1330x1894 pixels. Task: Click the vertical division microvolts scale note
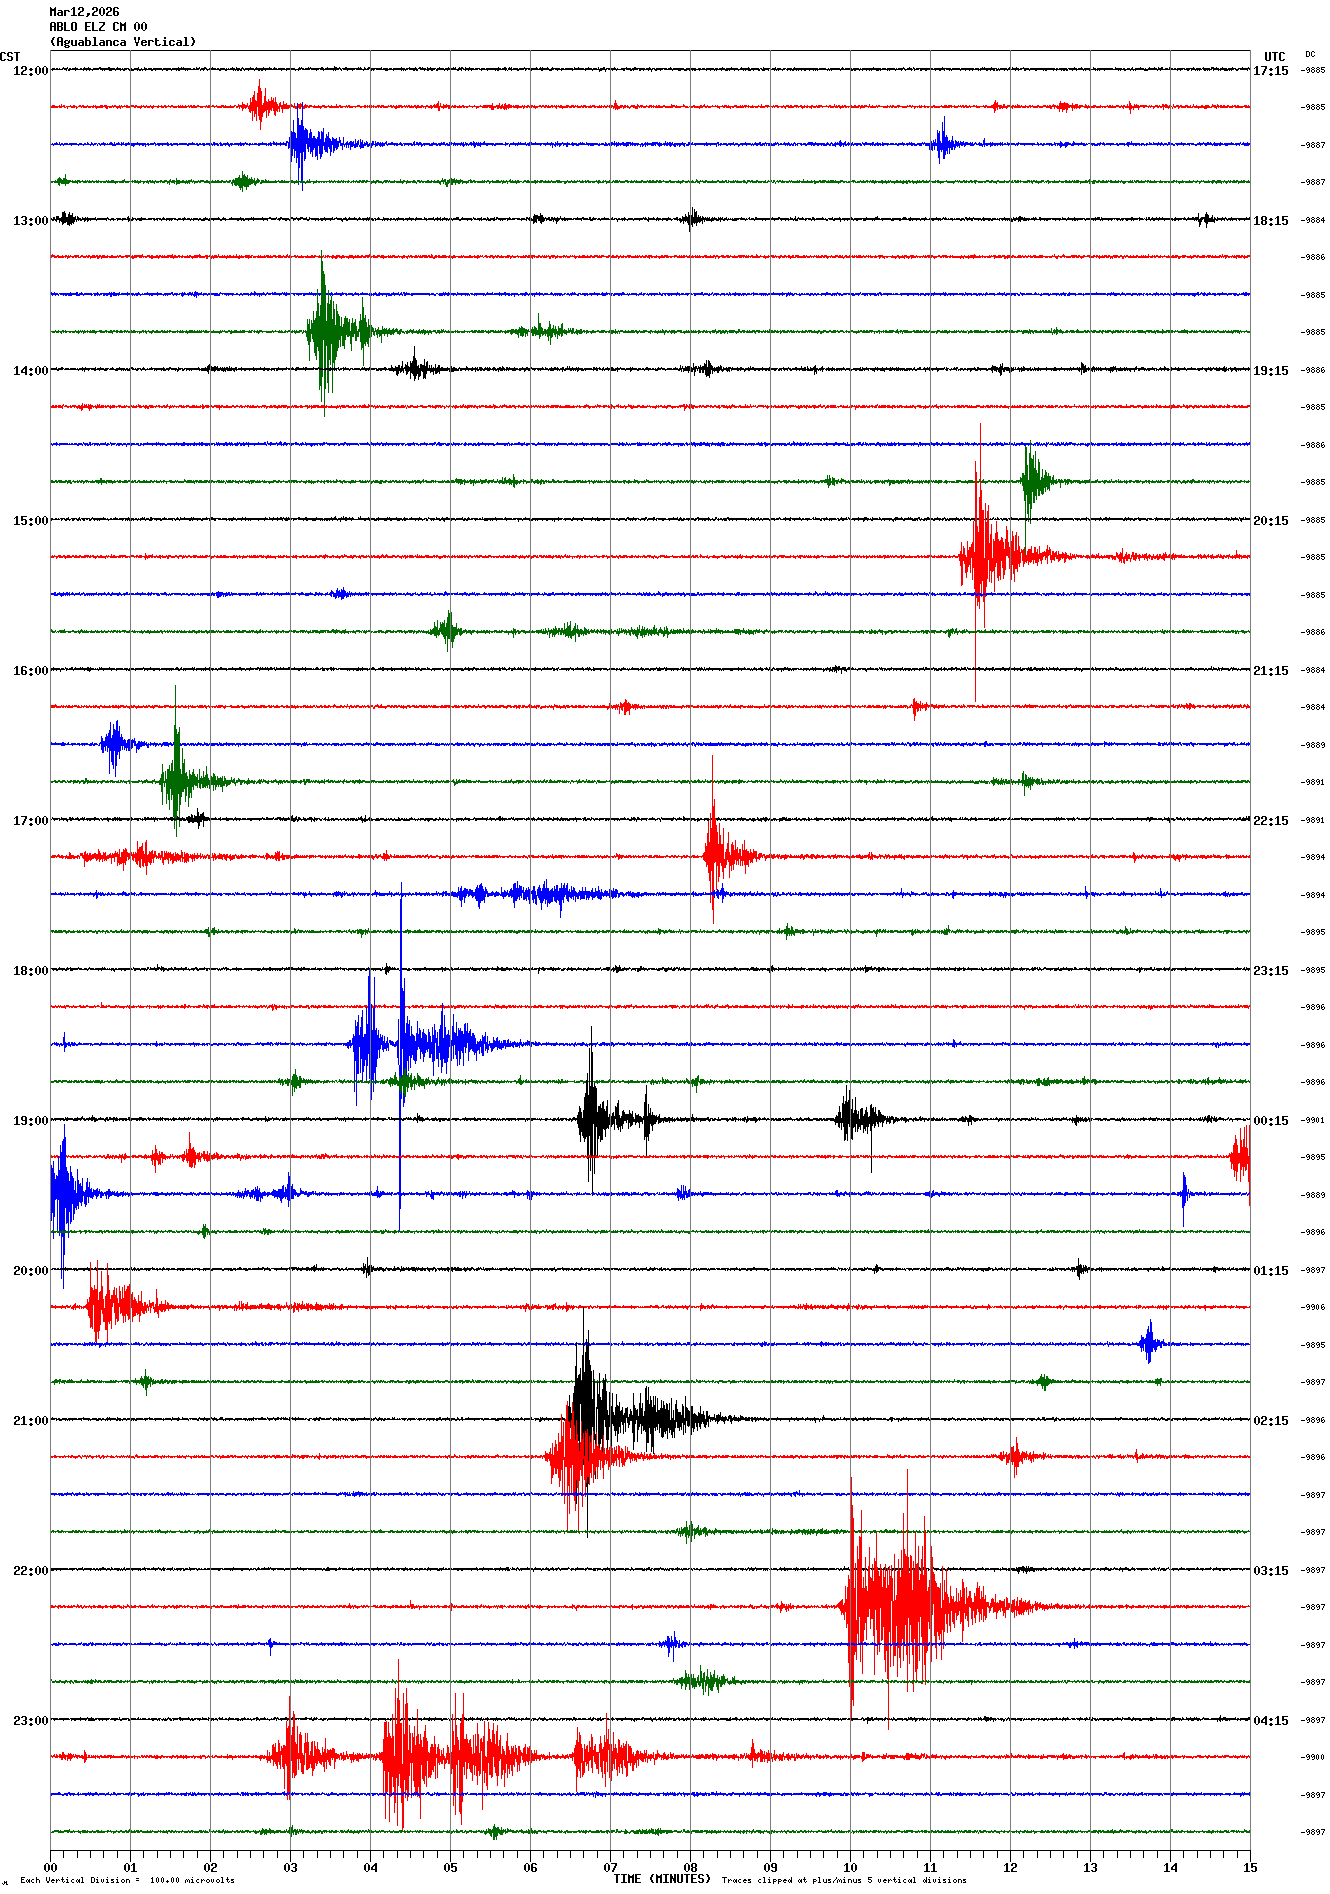coord(127,1880)
